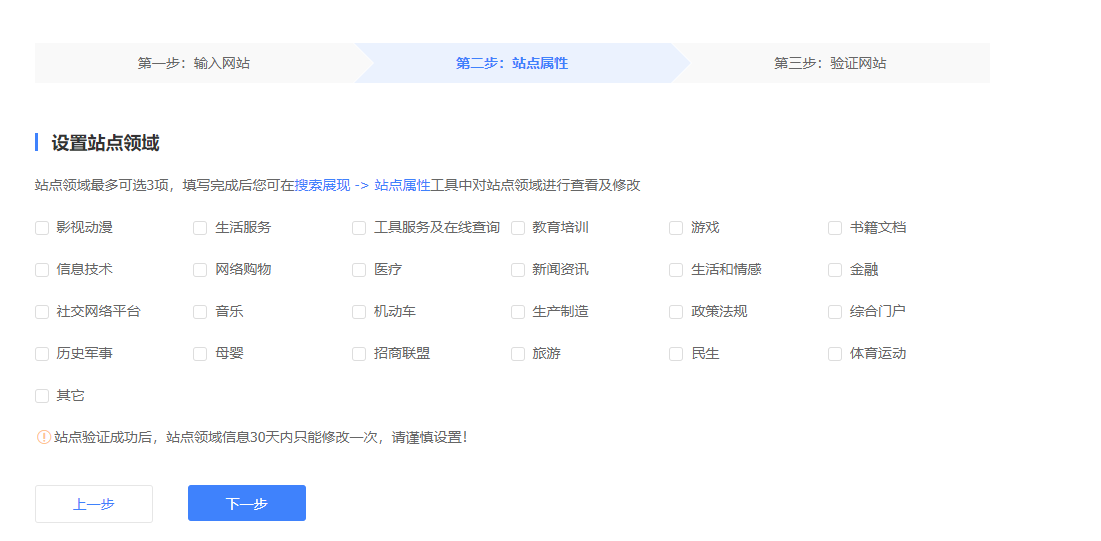Check the 游戏 checkbox

pyautogui.click(x=676, y=228)
